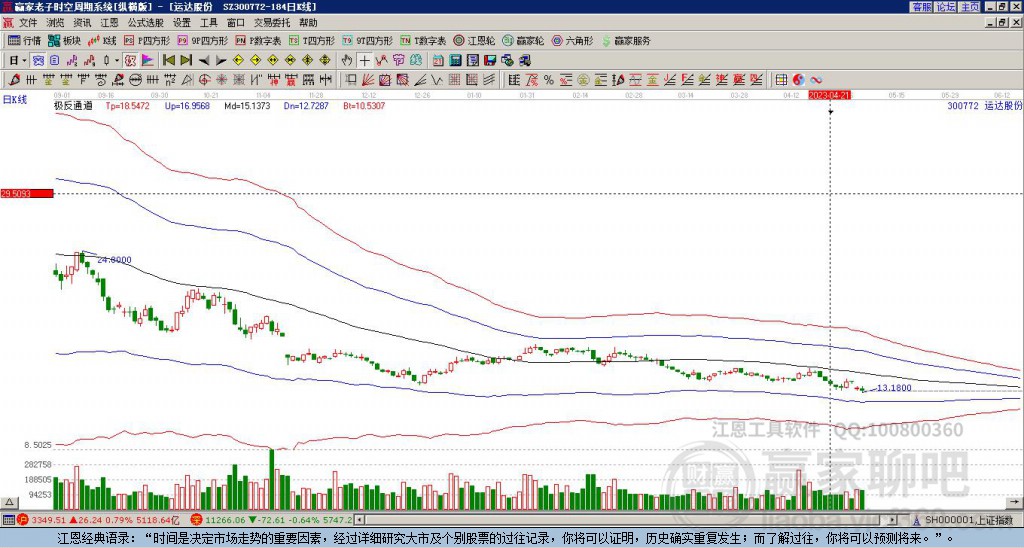Viewport: 1024px width, 548px height.
Task: Click the 3349.51 index value in status bar
Action: click(x=49, y=520)
